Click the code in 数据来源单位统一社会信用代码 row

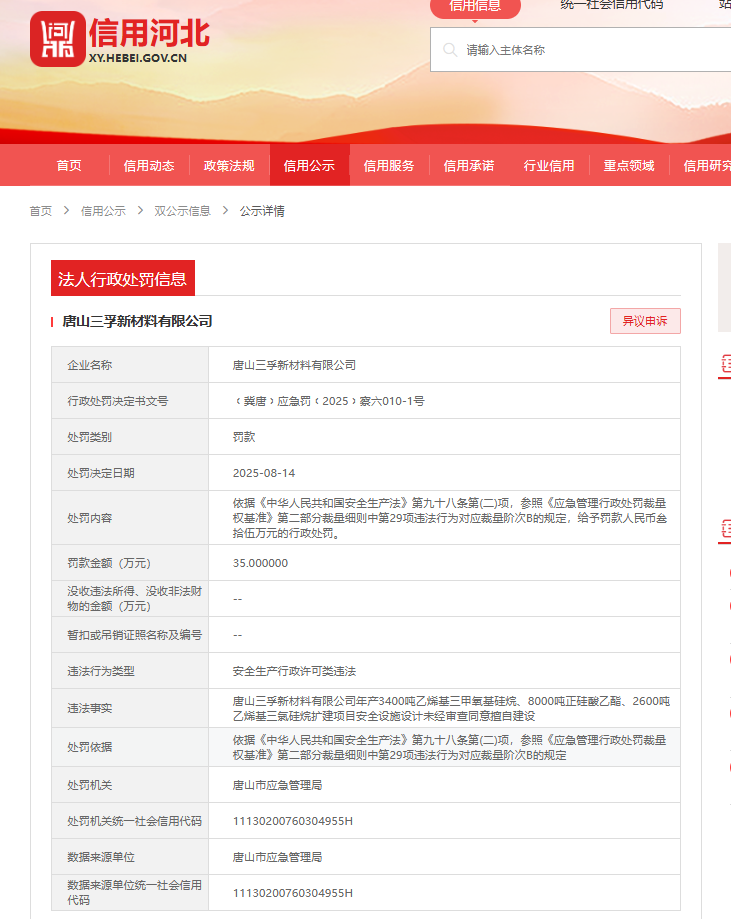[293, 893]
